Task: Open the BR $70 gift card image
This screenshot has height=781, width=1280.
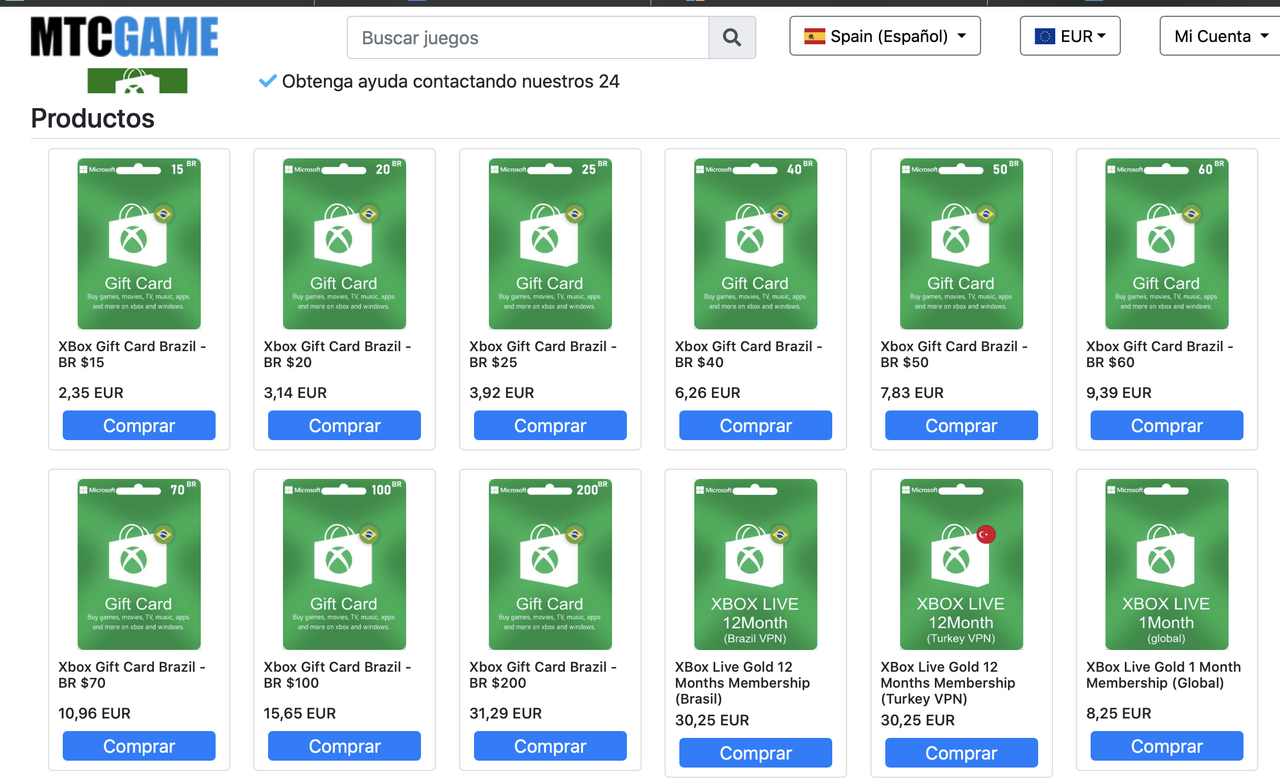Action: click(139, 564)
